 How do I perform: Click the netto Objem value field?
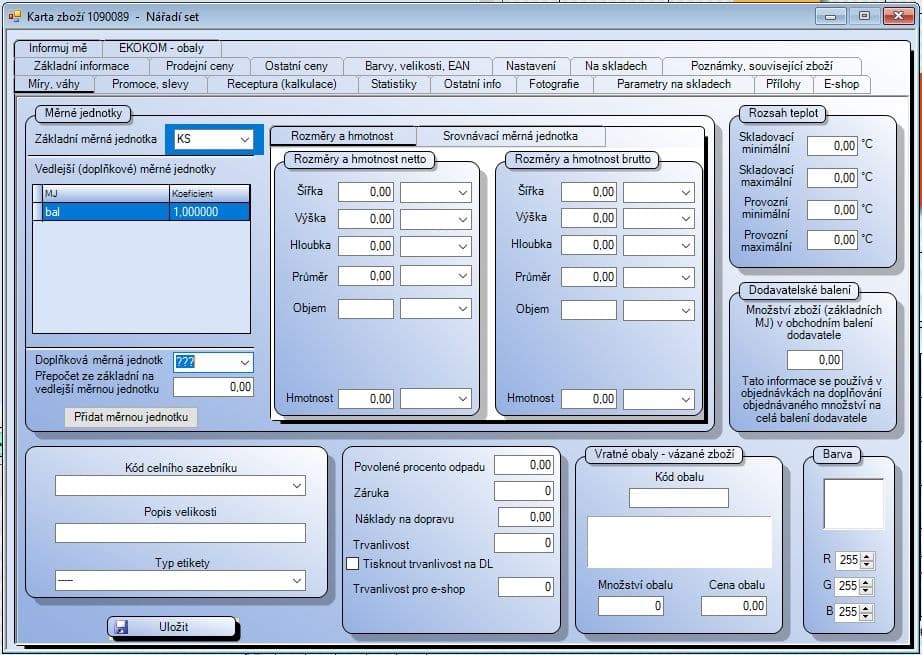[366, 309]
